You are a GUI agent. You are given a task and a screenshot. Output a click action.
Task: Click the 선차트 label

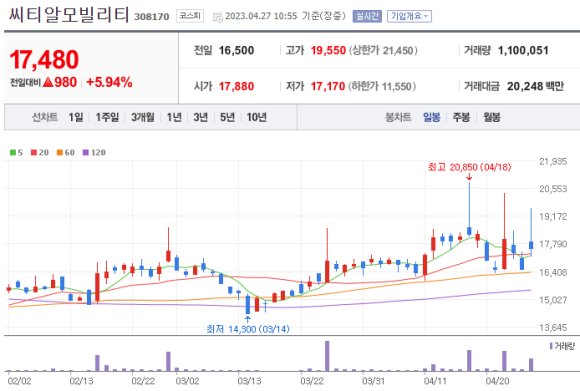point(45,118)
